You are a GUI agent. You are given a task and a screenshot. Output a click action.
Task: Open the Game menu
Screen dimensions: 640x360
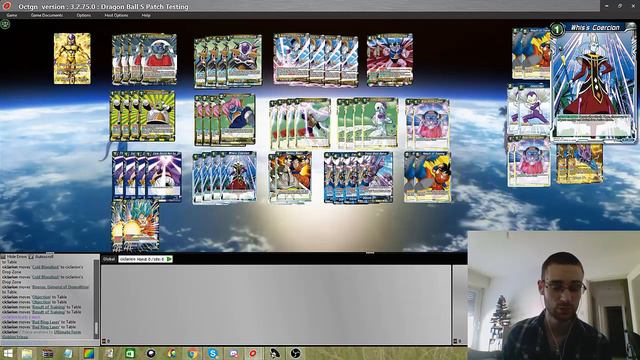[11, 15]
